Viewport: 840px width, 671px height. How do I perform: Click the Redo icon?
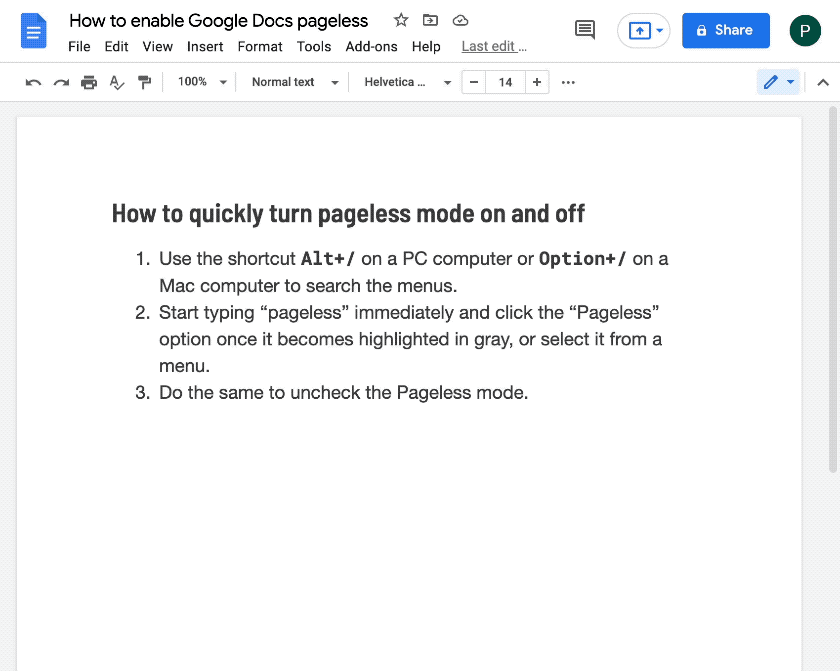[61, 82]
